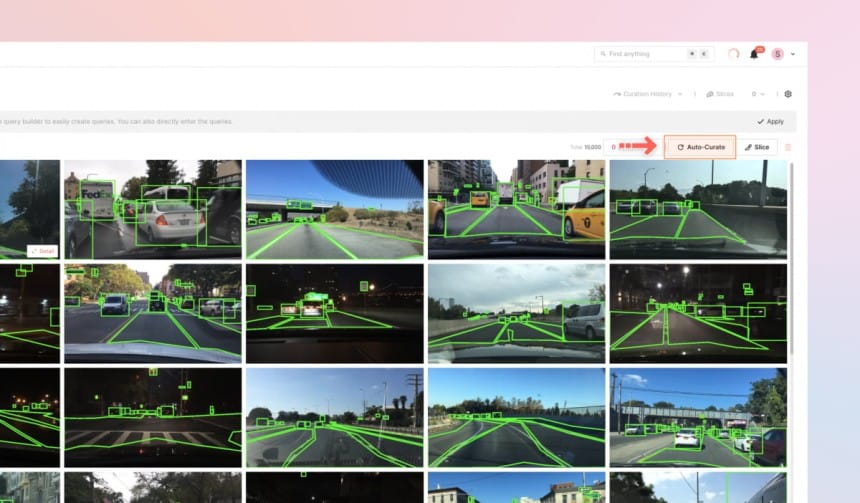Select the night crosswalk intersection thumbnail
The image size is (860, 503).
153,417
